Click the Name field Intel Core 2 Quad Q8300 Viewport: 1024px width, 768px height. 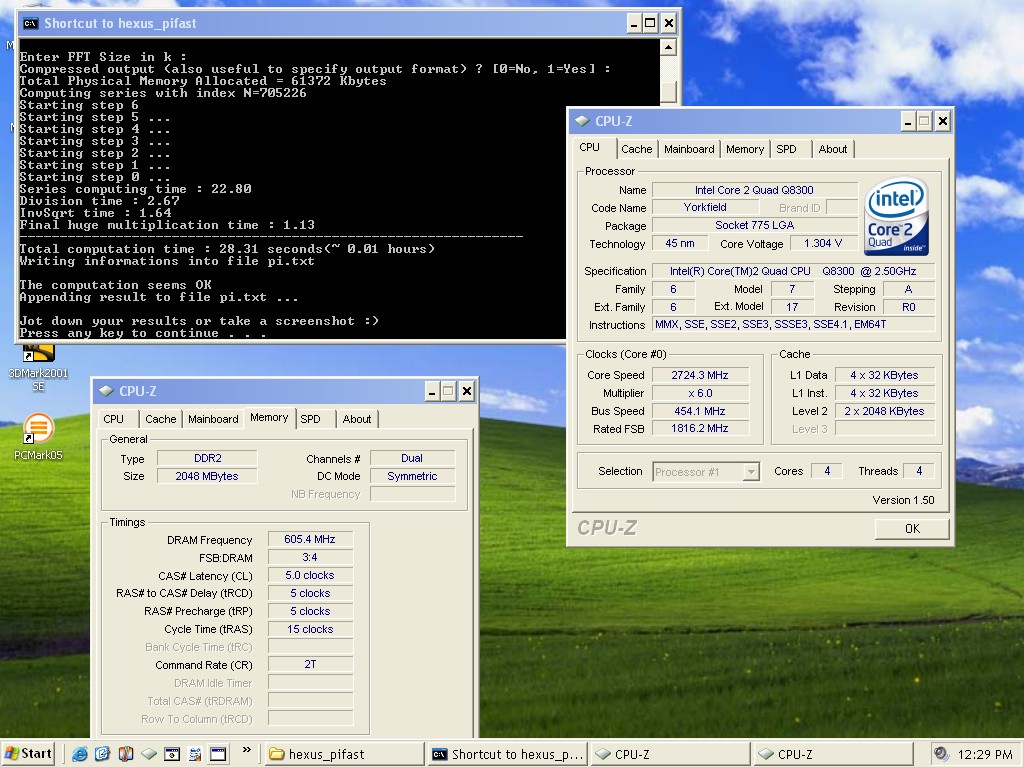(754, 190)
